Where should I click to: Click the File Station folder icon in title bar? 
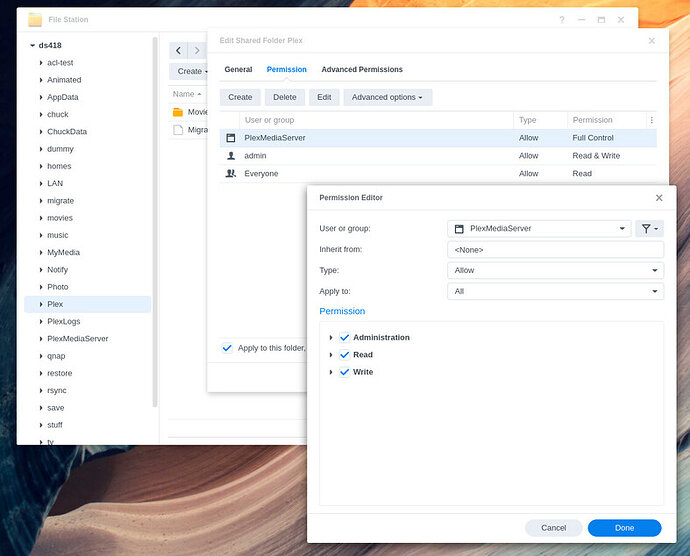(x=35, y=20)
